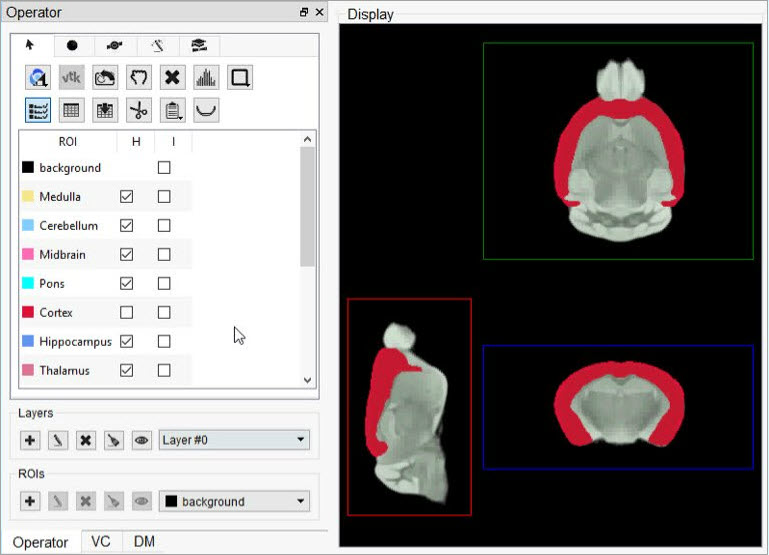
Task: Click the table grid icon
Action: 71,110
